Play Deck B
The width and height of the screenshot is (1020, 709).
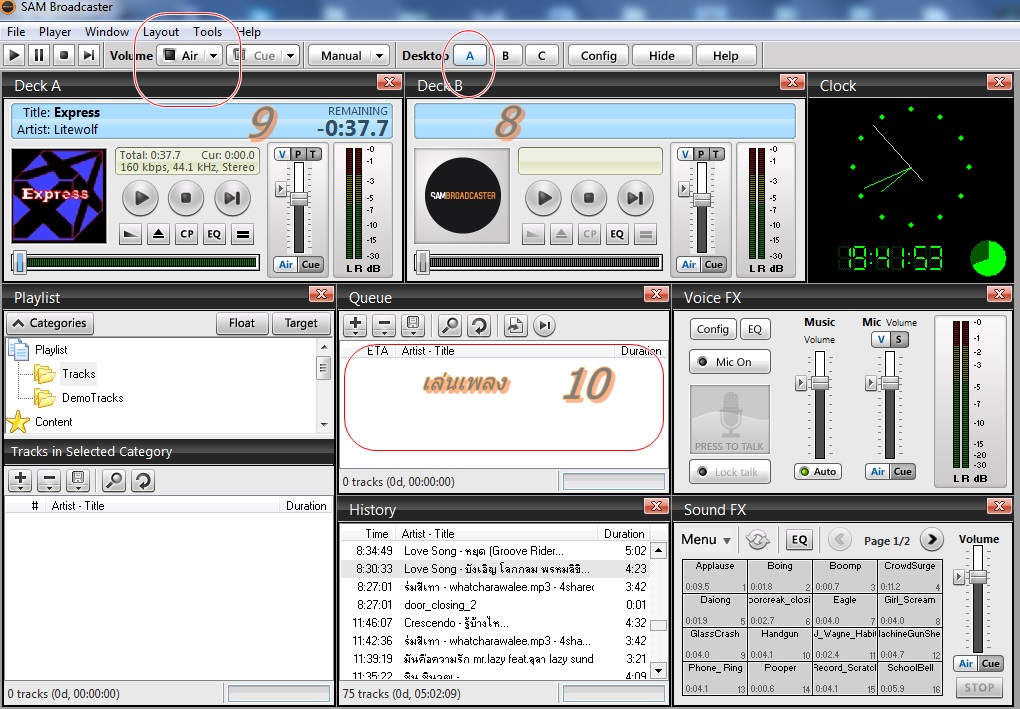(x=544, y=198)
